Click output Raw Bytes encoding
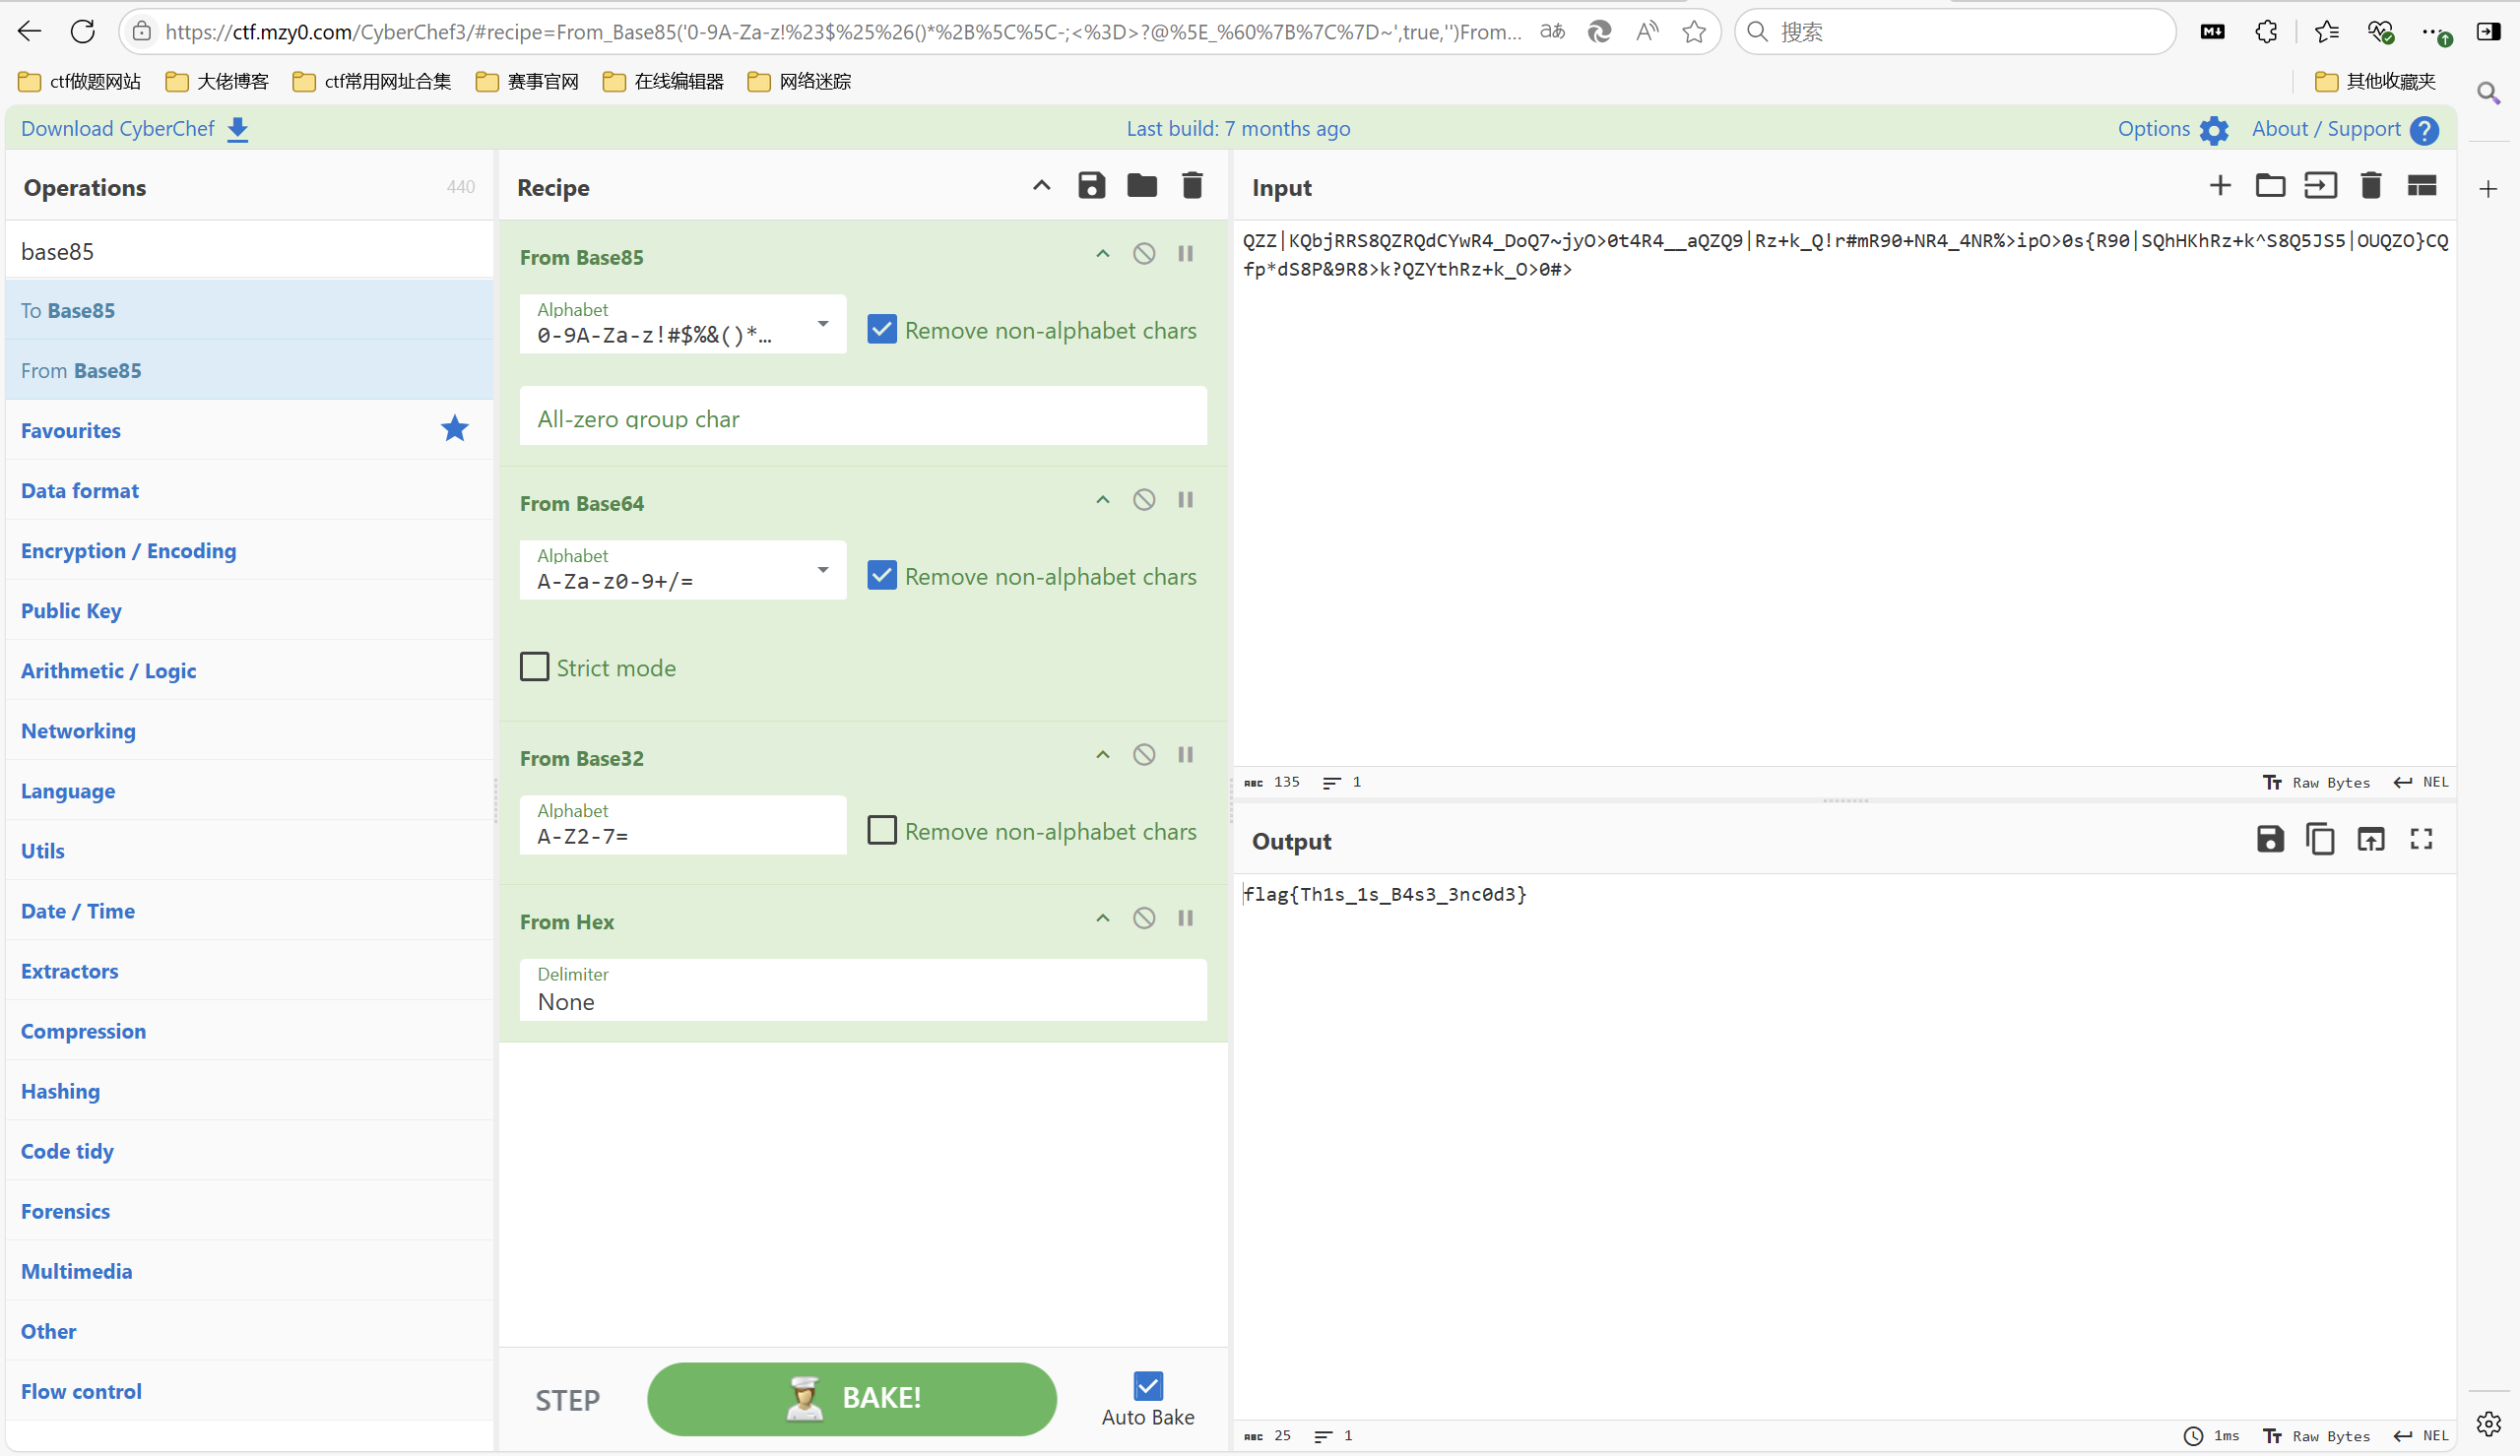The image size is (2520, 1456). point(2316,1435)
